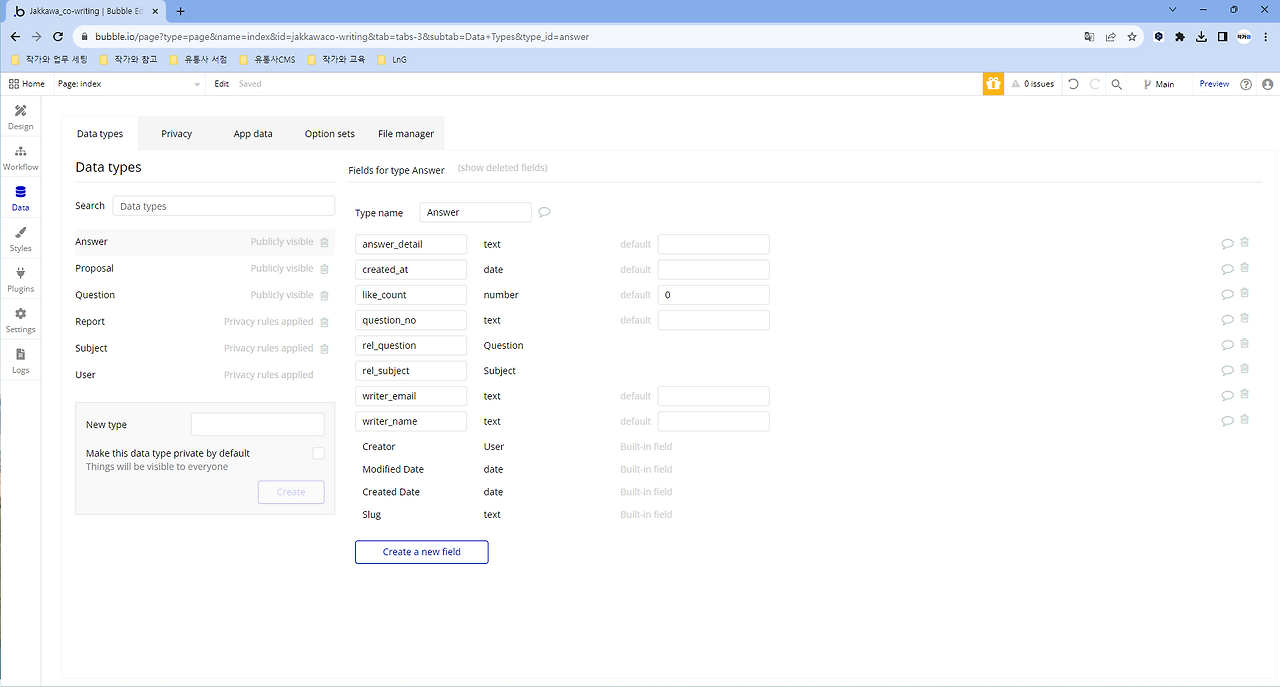The height and width of the screenshot is (687, 1280).
Task: Open the Main branch dropdown
Action: [x=1160, y=84]
